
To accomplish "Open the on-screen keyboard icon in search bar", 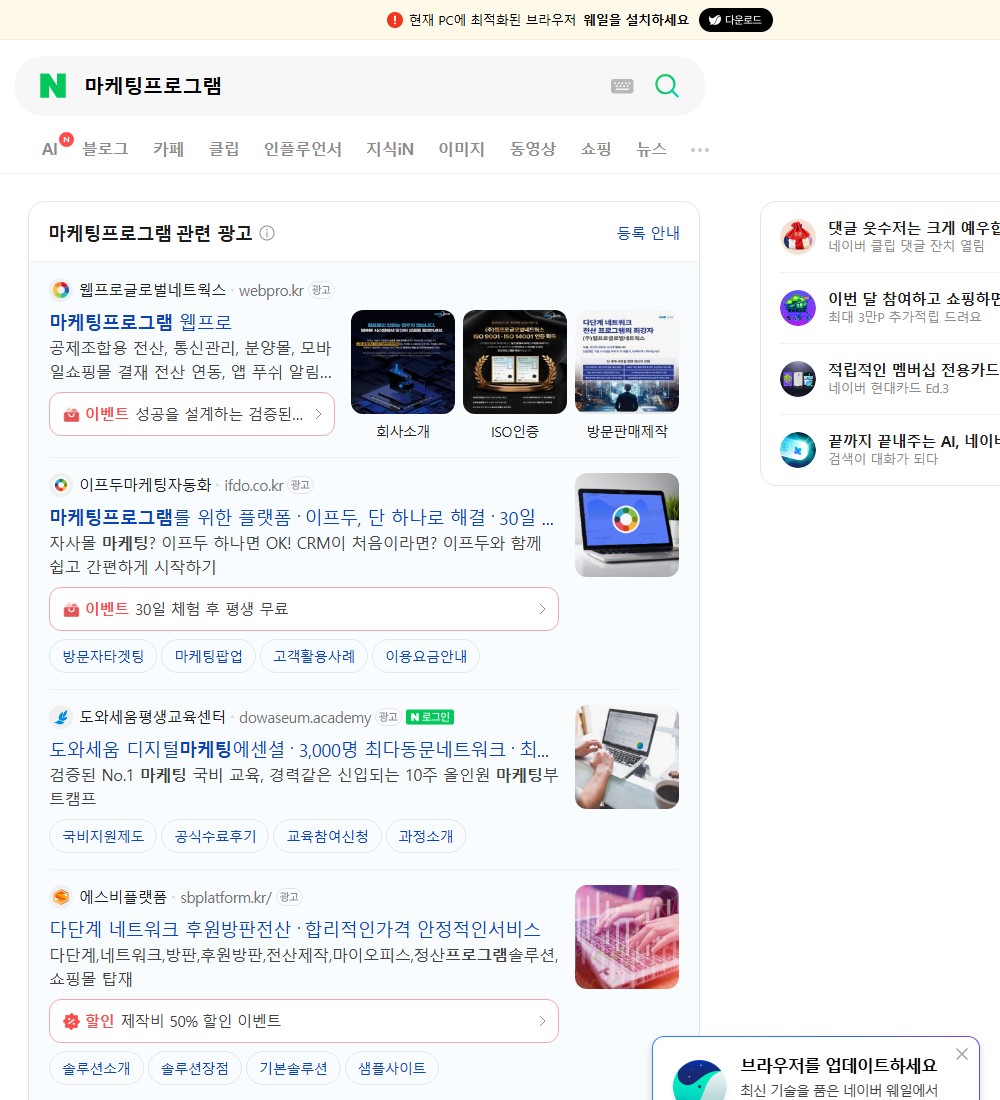I will coord(622,86).
